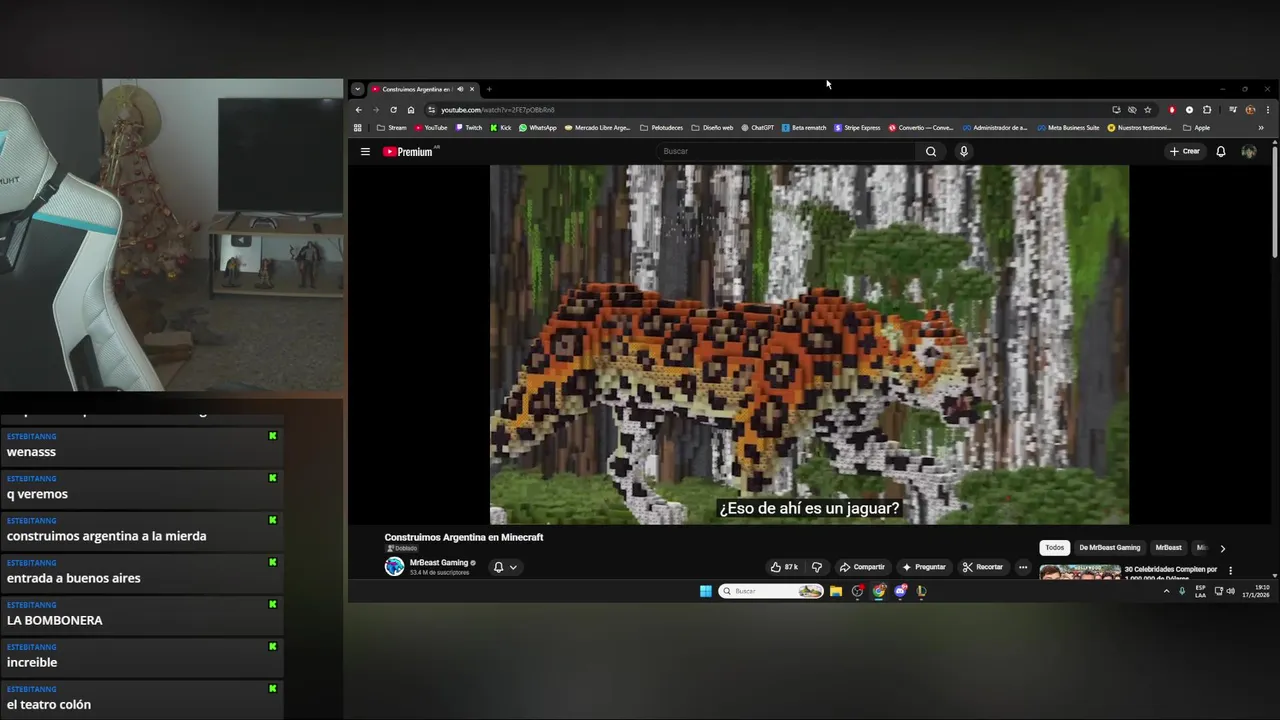
Task: Open the Apple bookmarks folder
Action: (x=1196, y=128)
